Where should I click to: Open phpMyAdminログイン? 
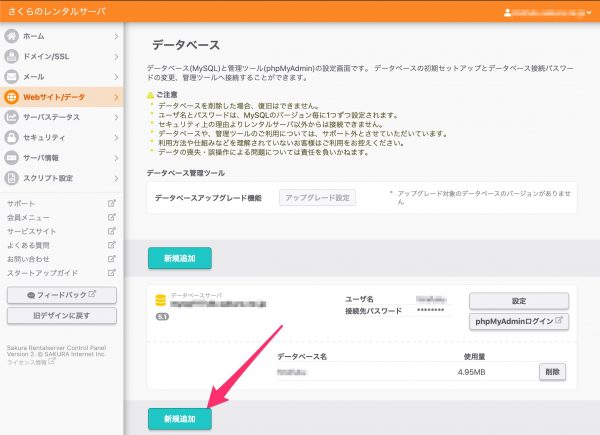(x=518, y=321)
